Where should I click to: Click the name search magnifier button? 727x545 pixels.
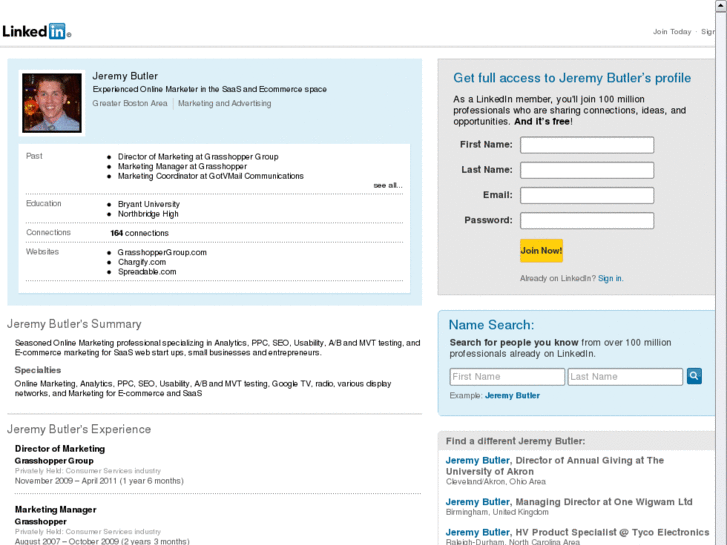point(694,376)
